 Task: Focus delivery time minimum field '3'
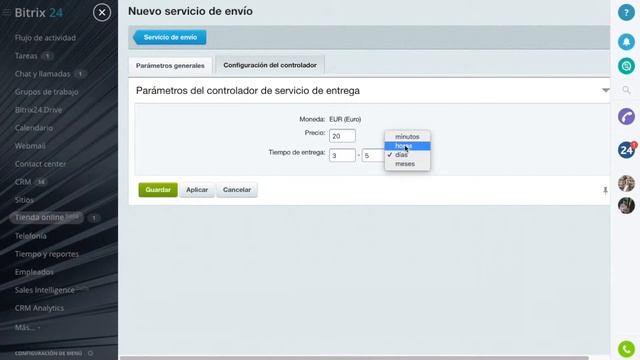[x=342, y=156]
